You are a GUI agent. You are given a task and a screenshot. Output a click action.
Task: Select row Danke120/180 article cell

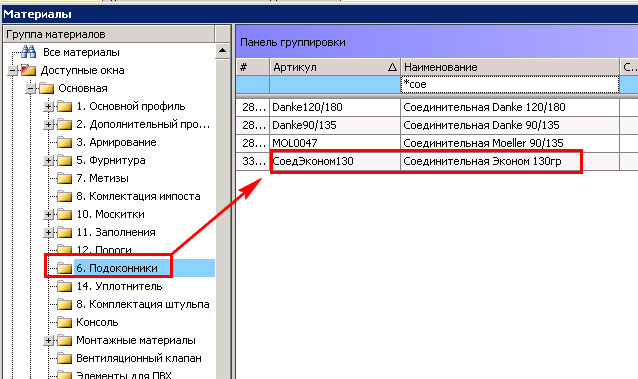(334, 107)
